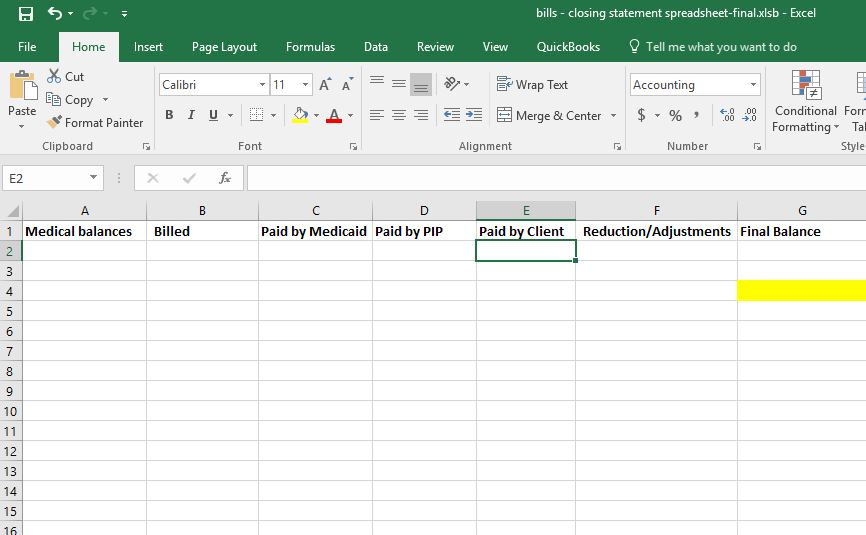Activate the Format Painter
866x535 pixels.
click(x=95, y=123)
